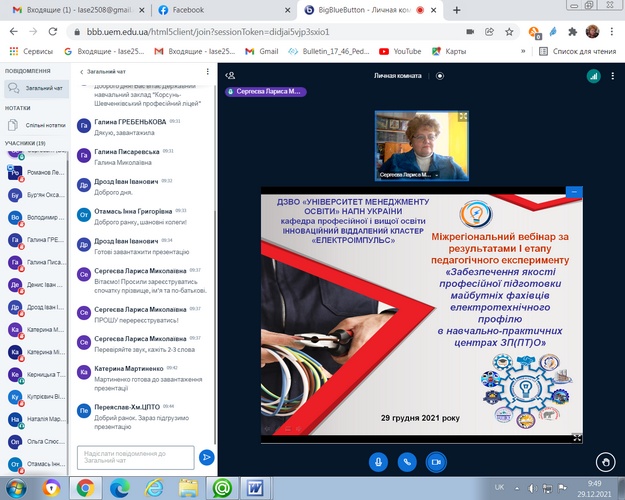
Task: Select participant Денис Іван ...
Action: [x=36, y=285]
